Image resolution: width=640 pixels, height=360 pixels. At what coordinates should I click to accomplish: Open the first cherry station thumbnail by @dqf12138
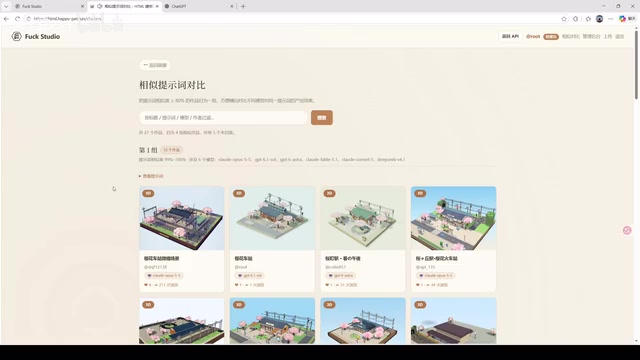coord(182,218)
